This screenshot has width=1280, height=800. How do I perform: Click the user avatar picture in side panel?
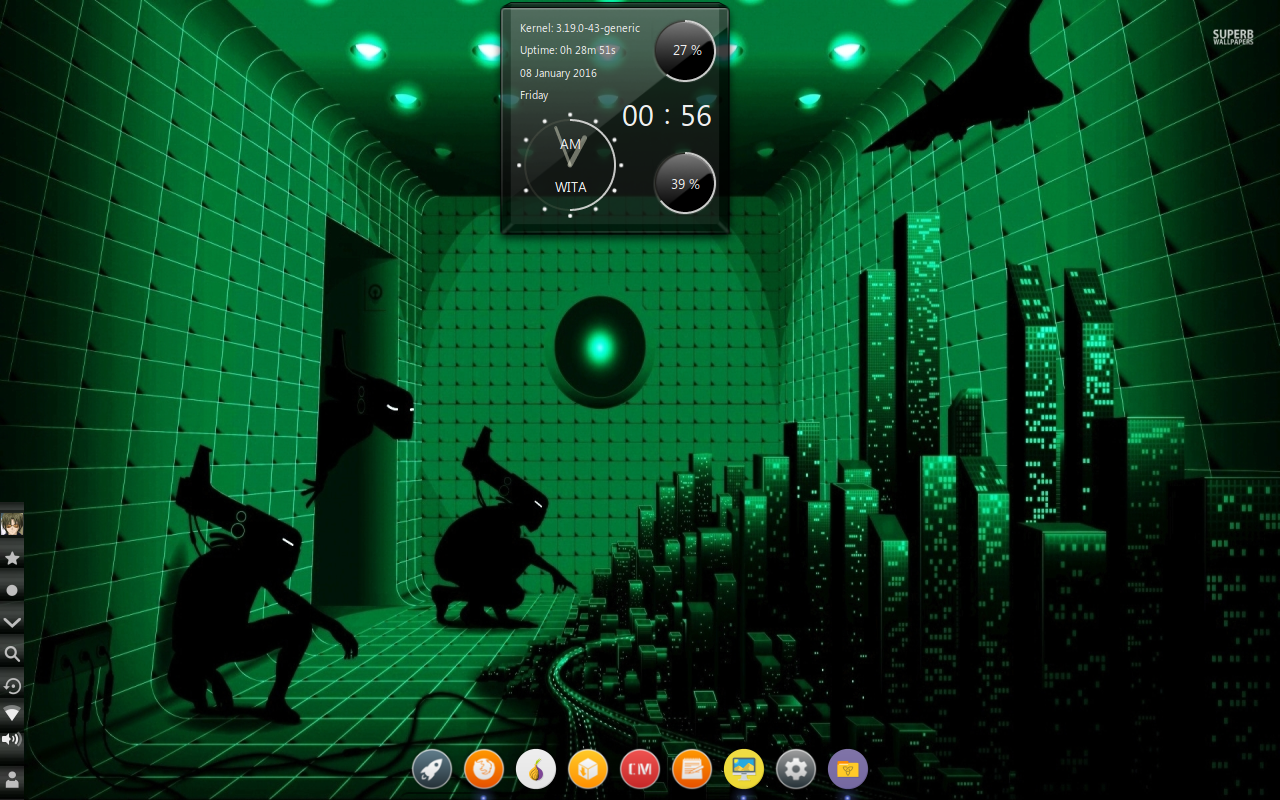click(x=12, y=524)
